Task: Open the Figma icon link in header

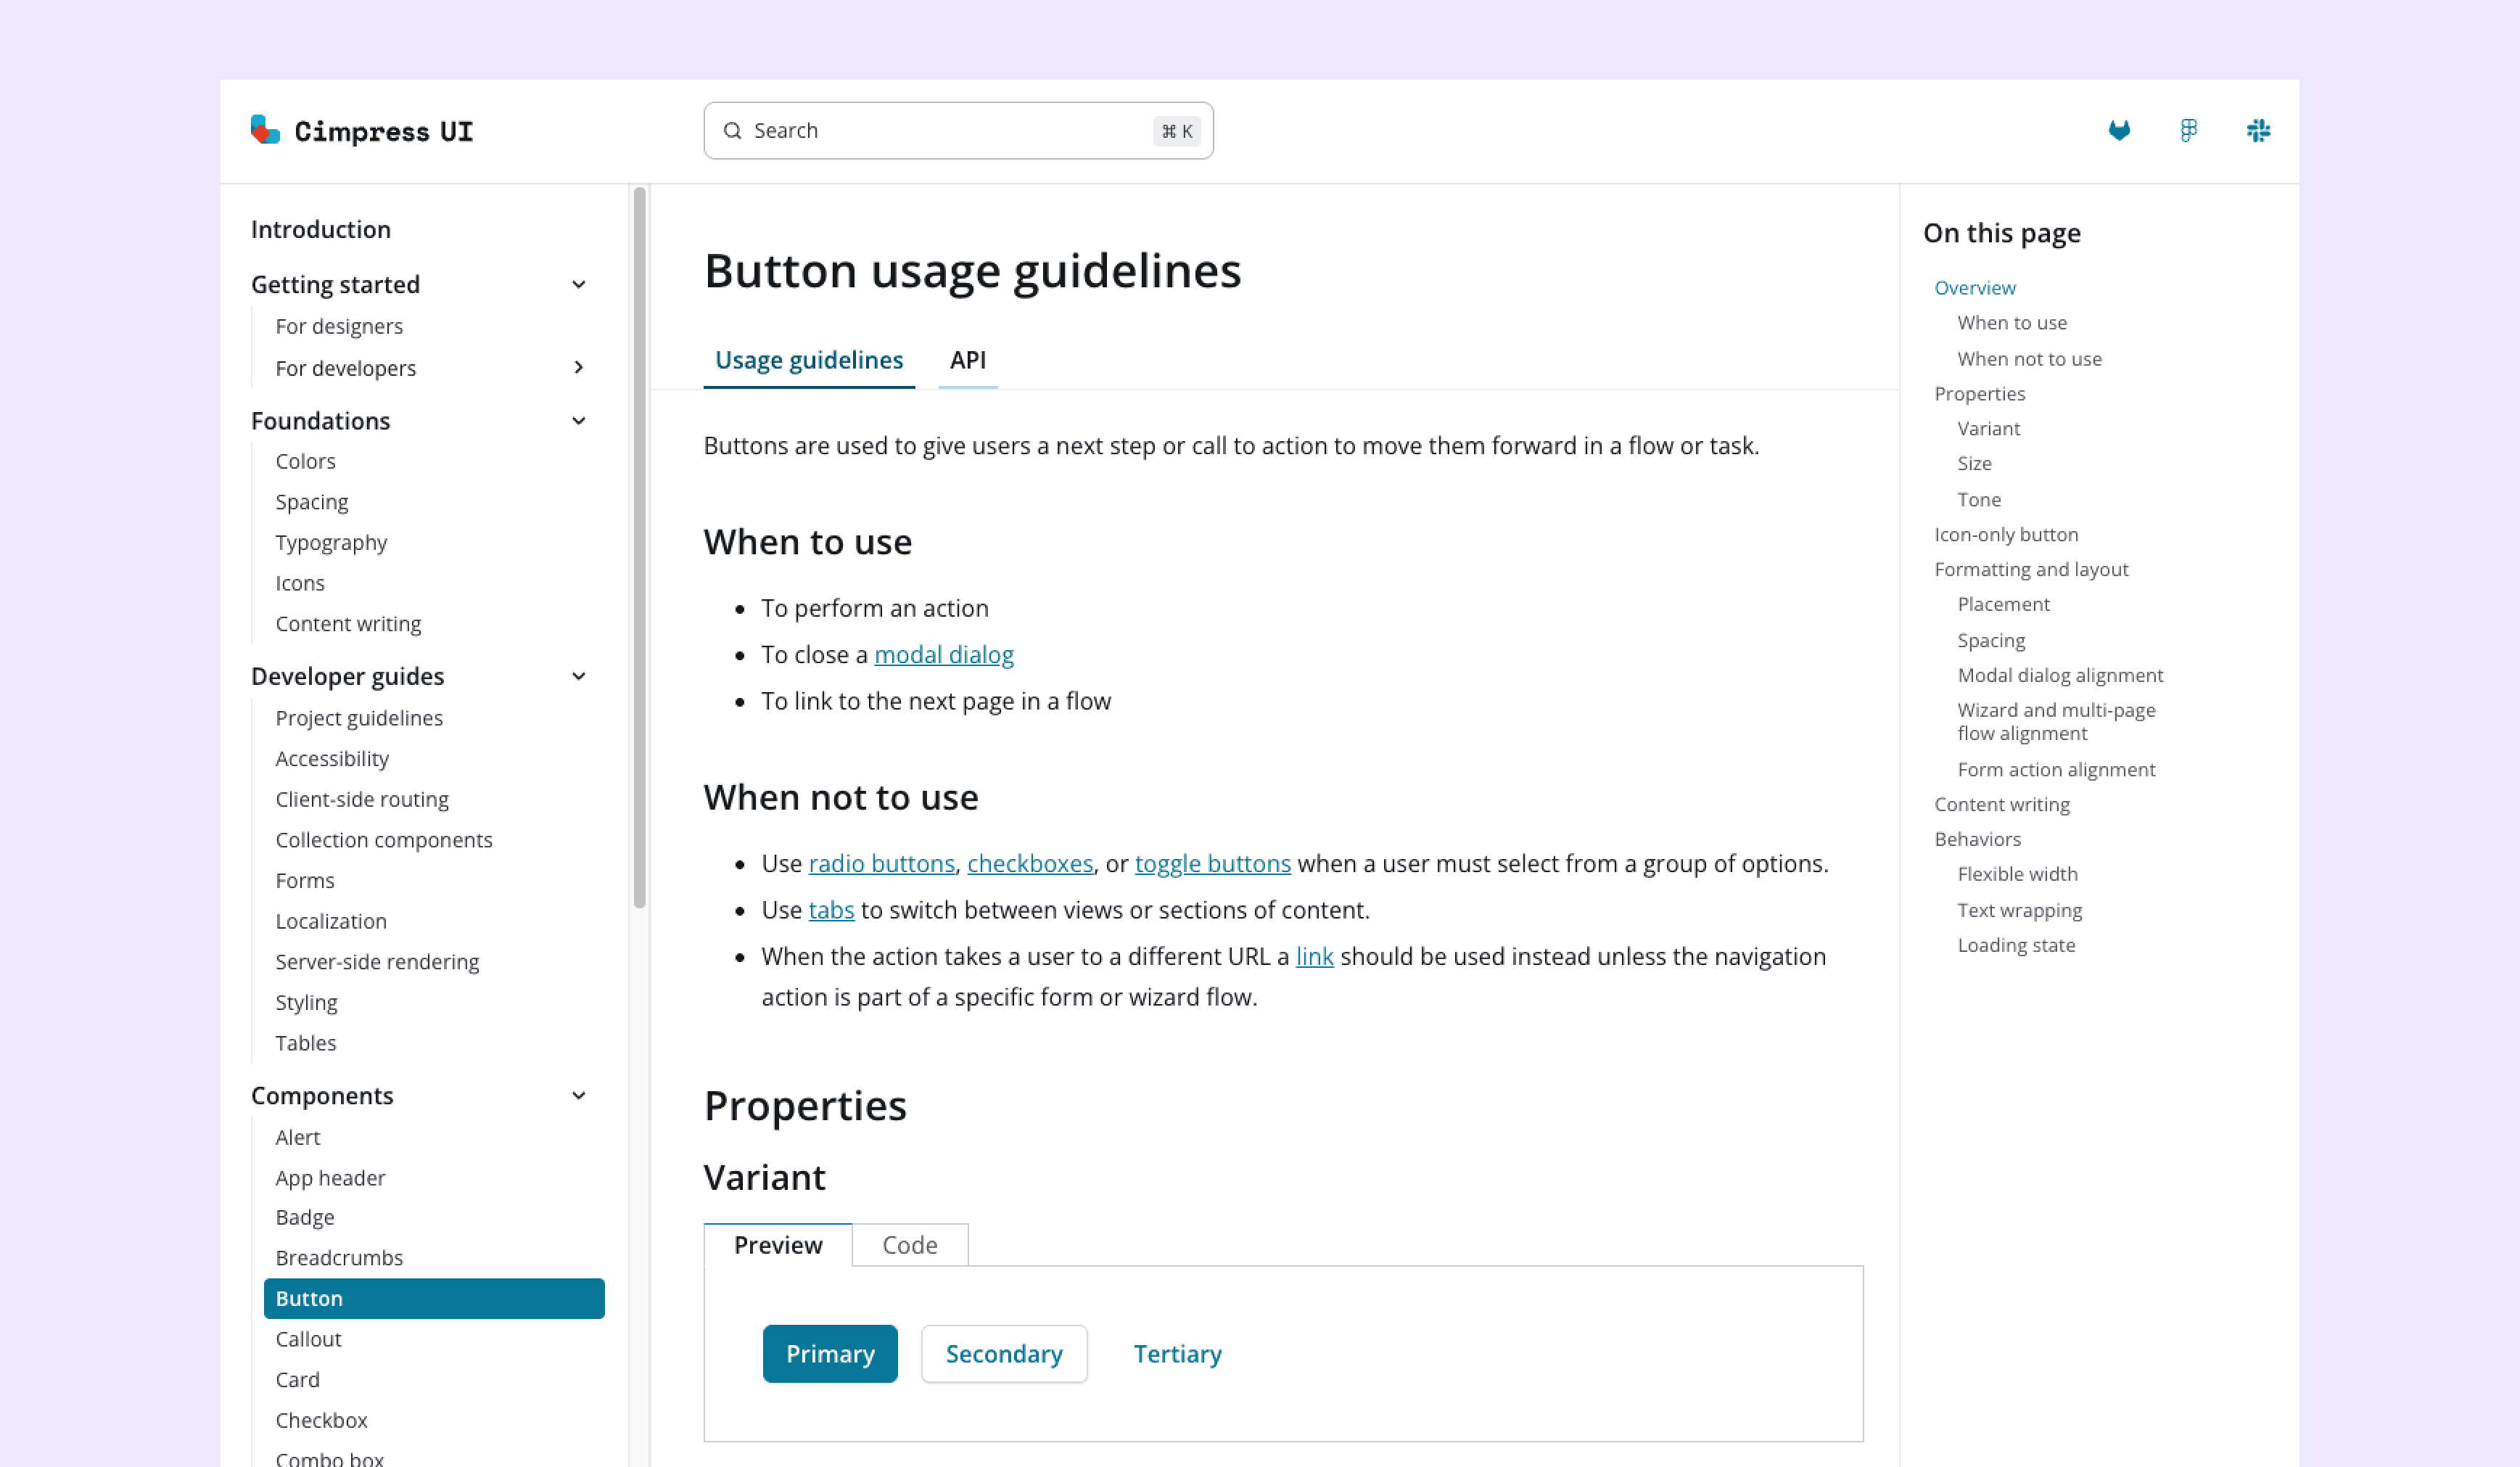Action: [2188, 131]
